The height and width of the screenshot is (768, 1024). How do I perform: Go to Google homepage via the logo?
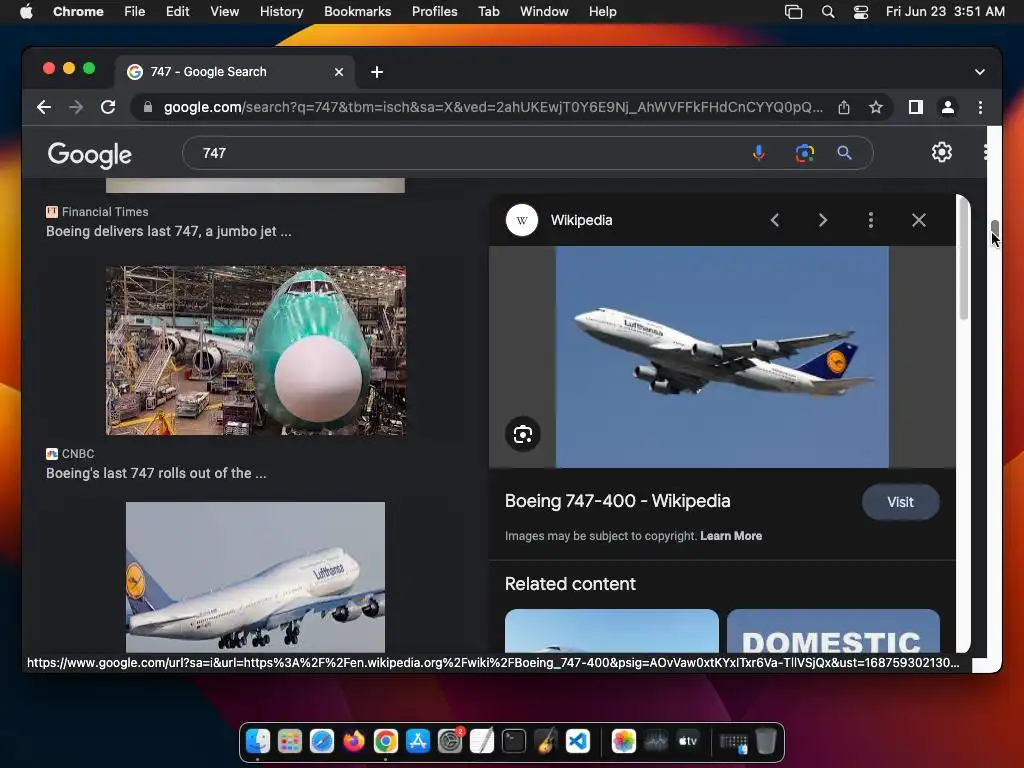coord(89,155)
